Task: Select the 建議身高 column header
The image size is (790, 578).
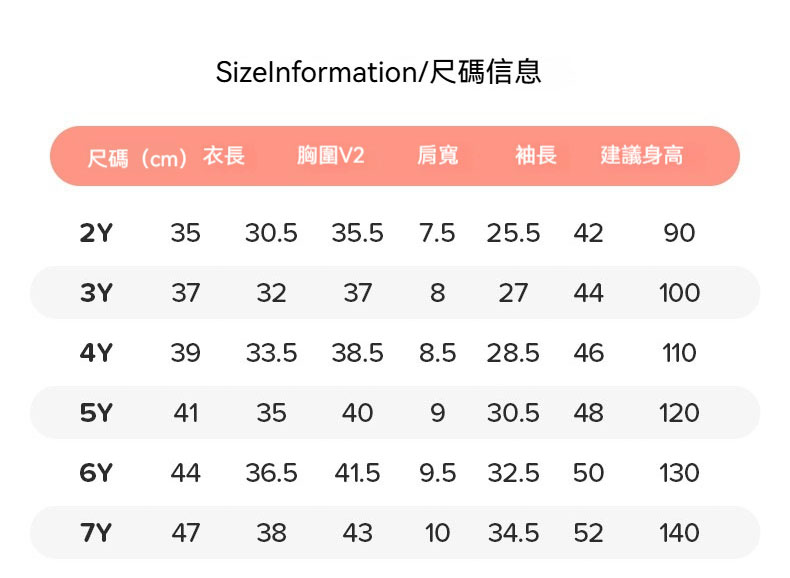Action: 642,156
